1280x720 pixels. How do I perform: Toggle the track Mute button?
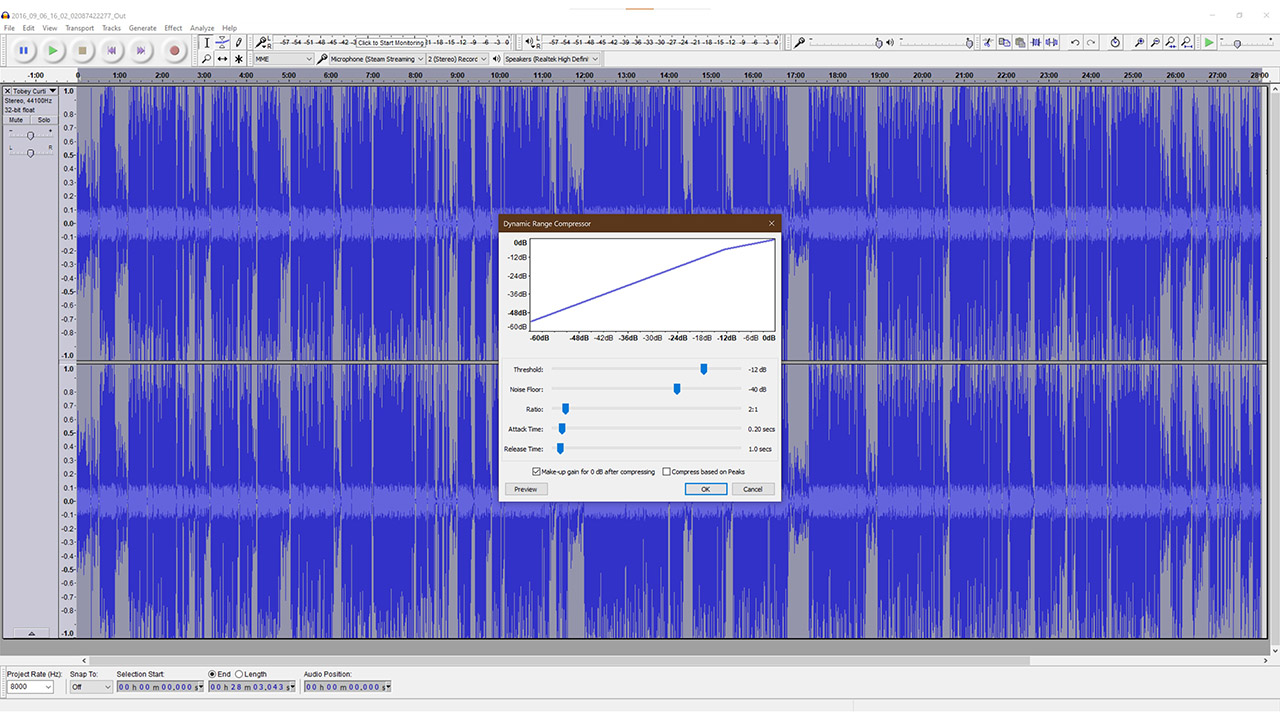click(x=16, y=120)
